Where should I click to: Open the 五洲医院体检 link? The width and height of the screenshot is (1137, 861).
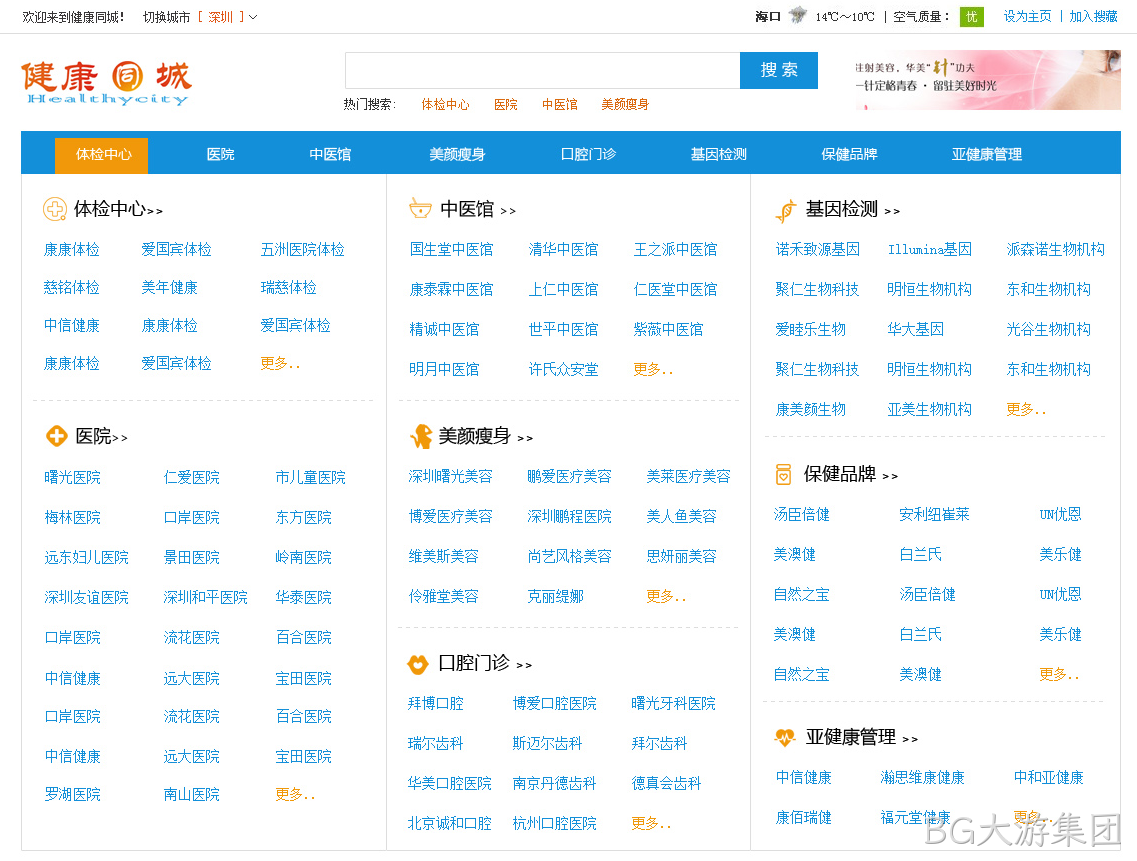click(x=302, y=250)
